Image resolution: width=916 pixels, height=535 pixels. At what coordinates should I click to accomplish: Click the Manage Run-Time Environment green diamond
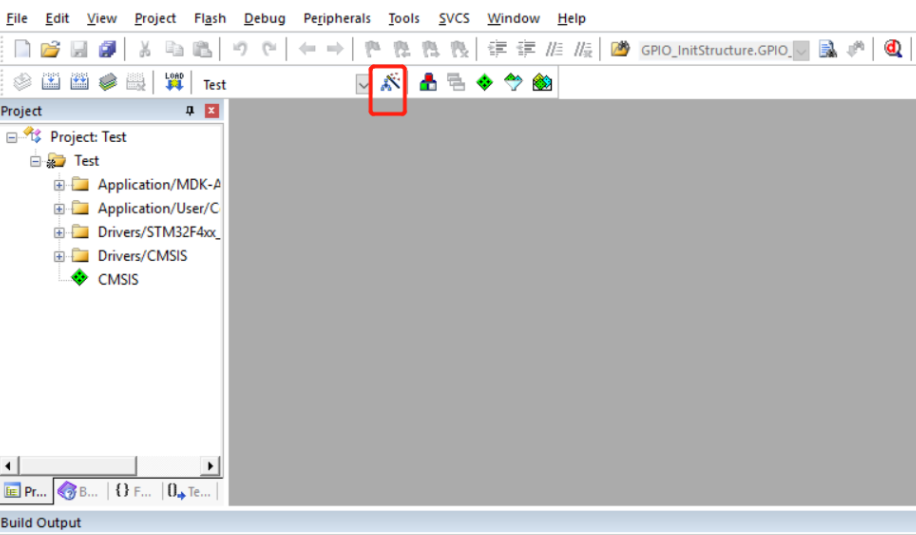(484, 82)
